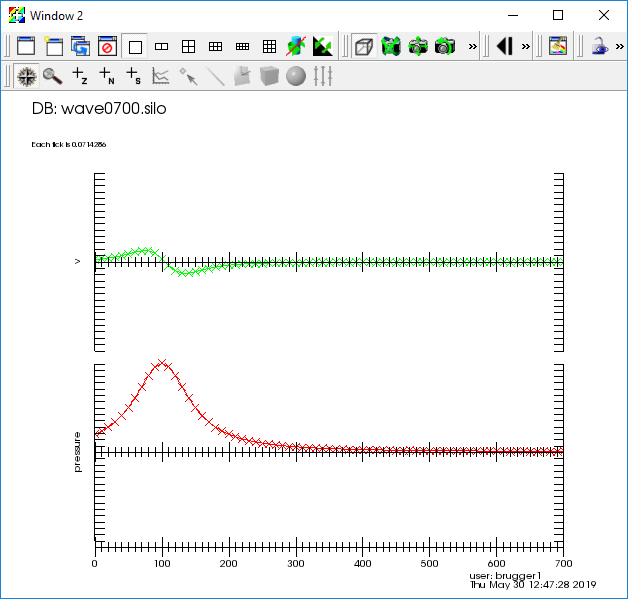Enable the line tool

click(x=215, y=76)
